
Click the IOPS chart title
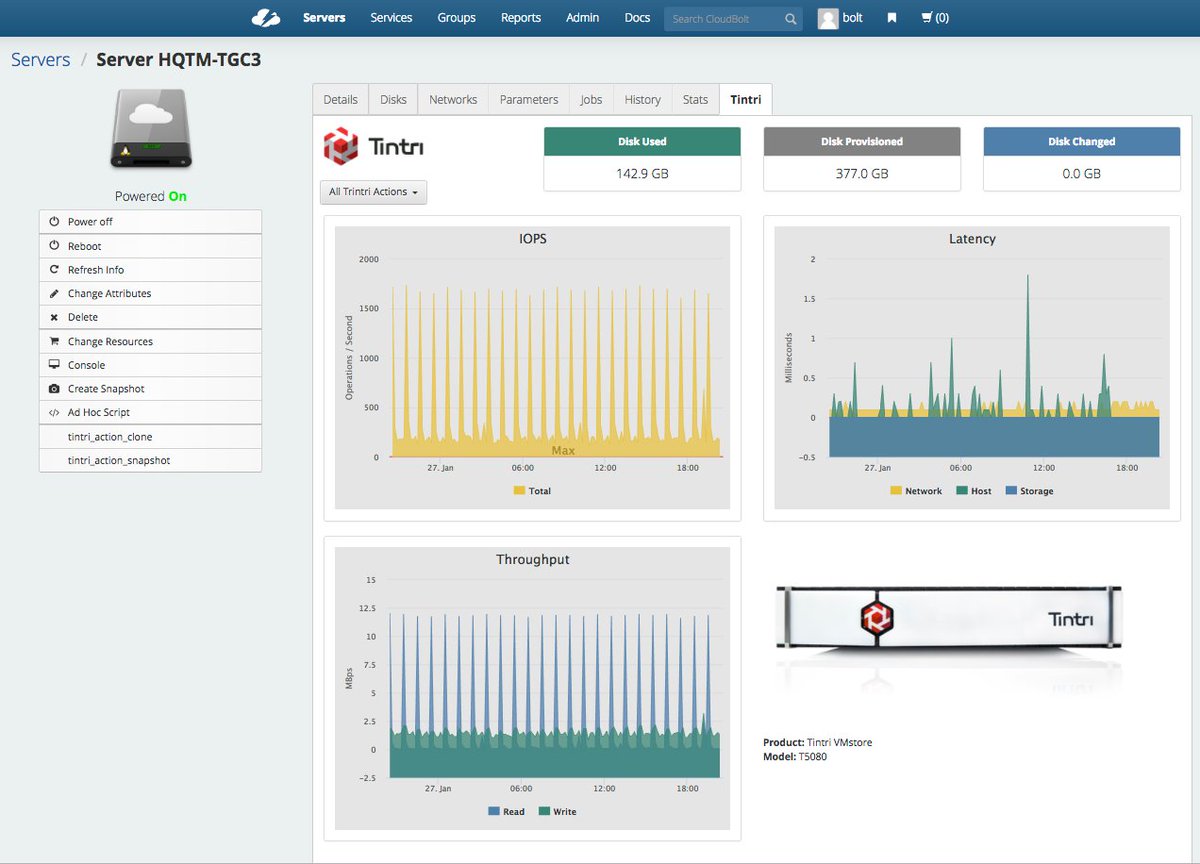pos(532,239)
